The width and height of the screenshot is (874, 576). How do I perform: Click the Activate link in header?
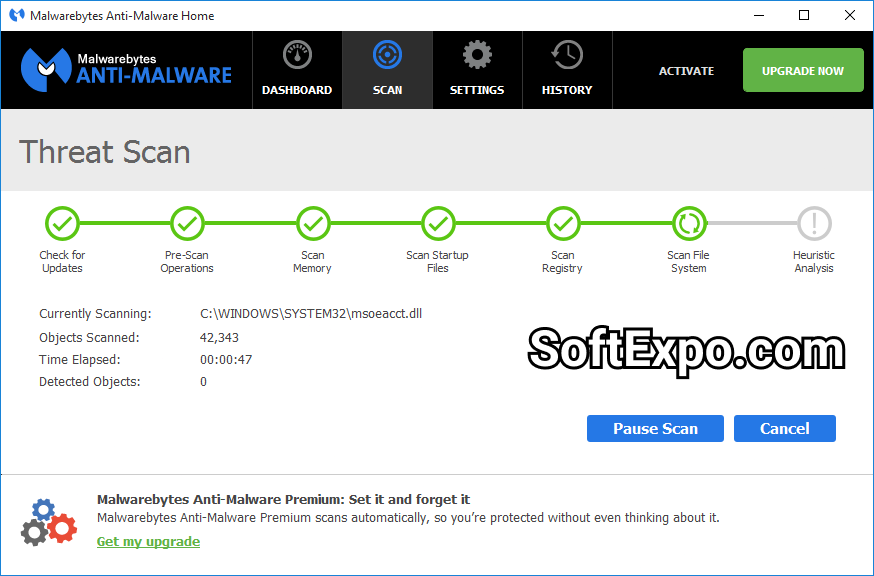686,71
